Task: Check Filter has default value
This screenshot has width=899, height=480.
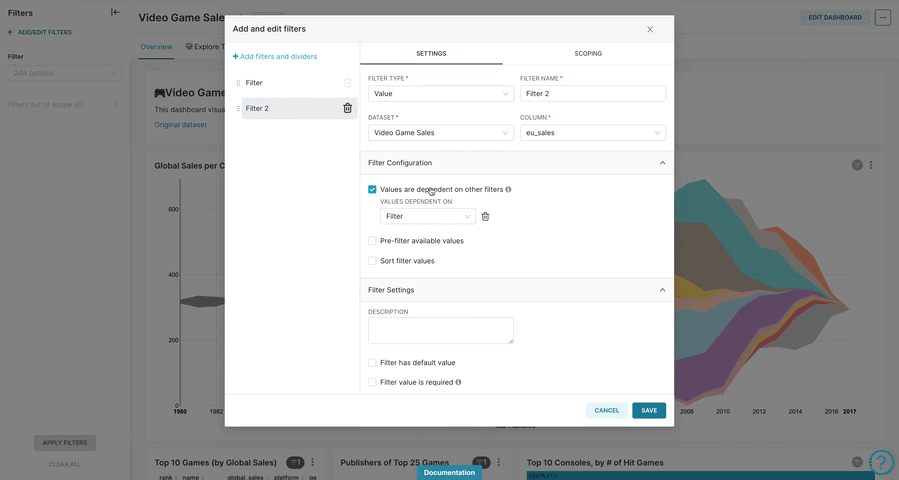Action: click(x=372, y=363)
